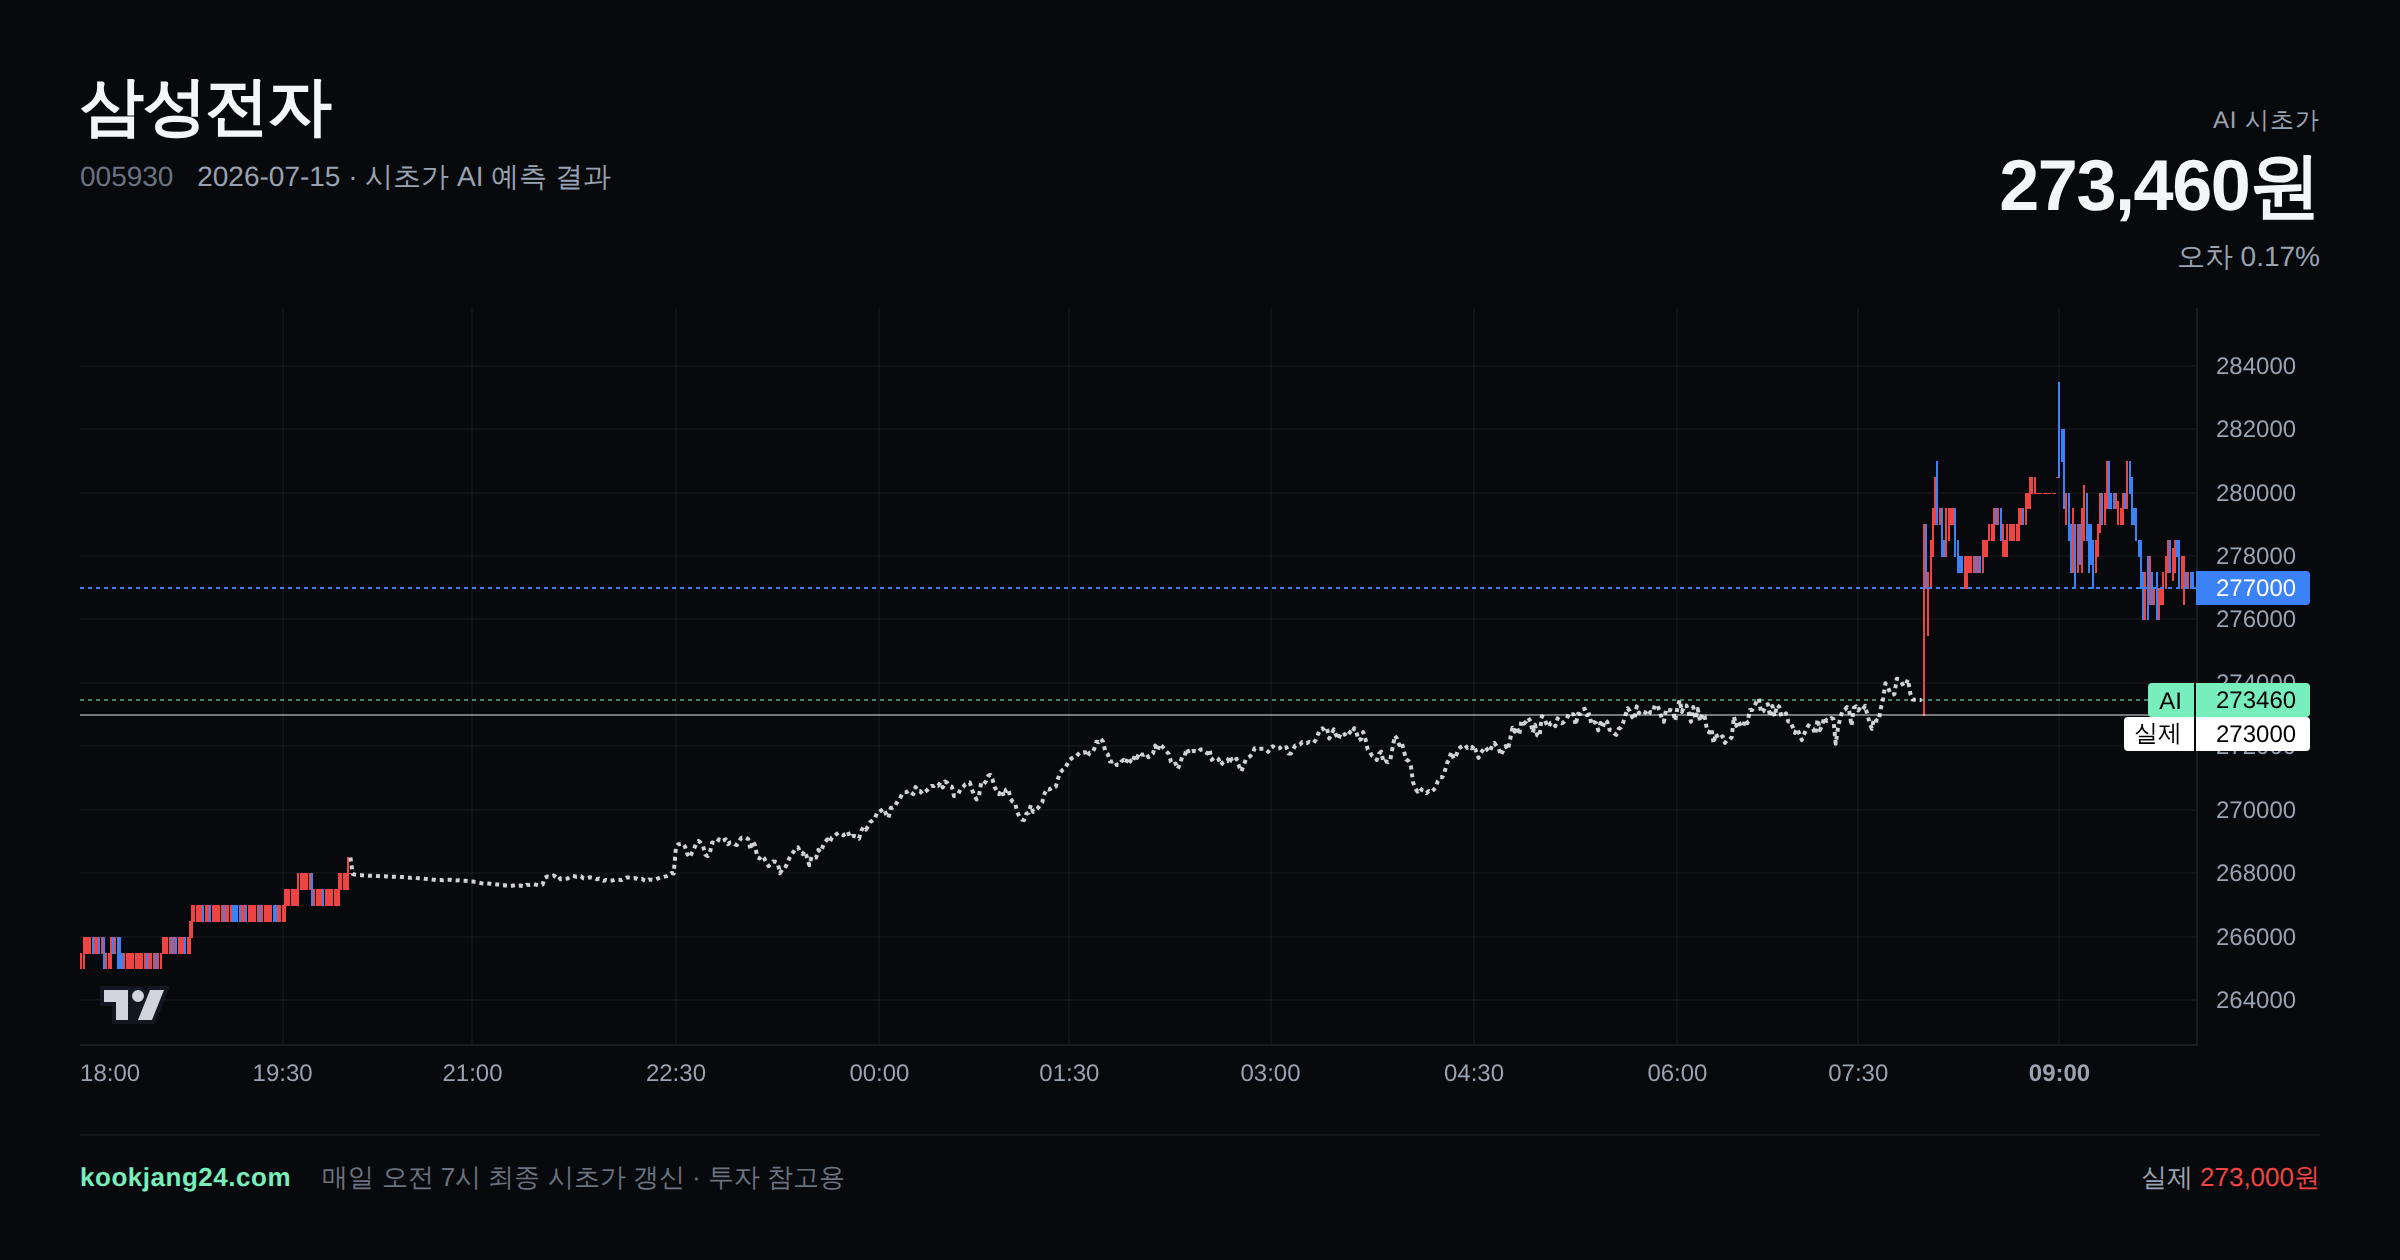
Task: Click the 07:30 time axis label
Action: coord(1858,1073)
